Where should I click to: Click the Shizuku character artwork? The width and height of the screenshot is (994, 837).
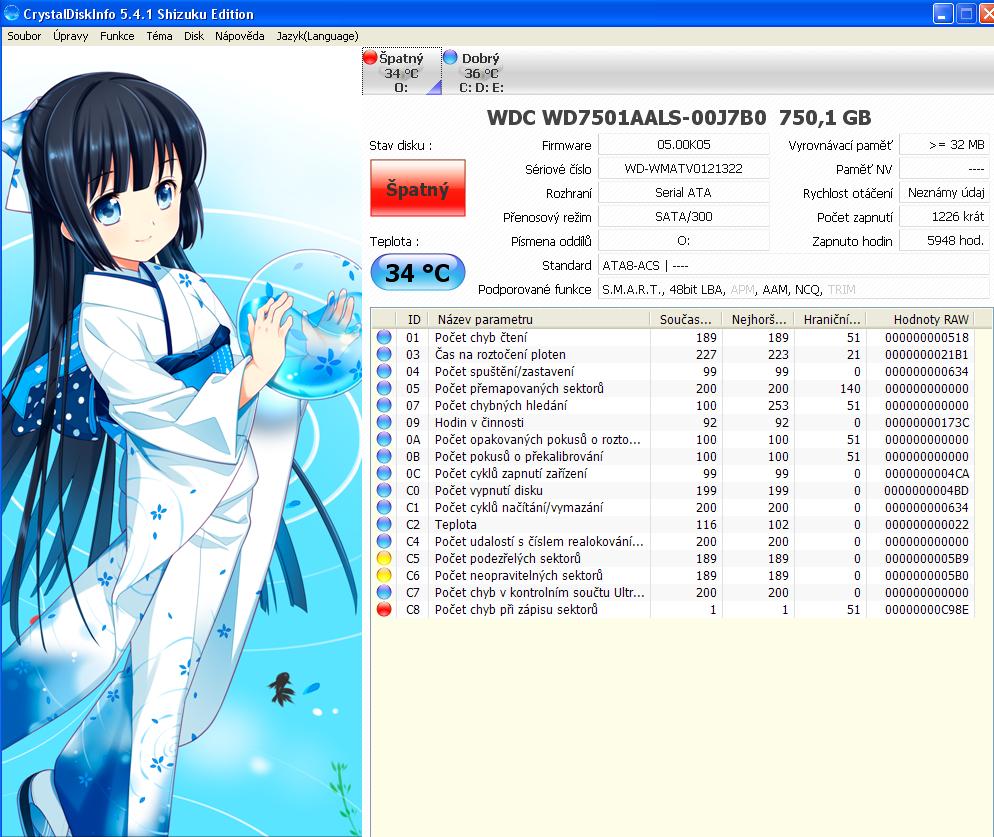click(181, 441)
